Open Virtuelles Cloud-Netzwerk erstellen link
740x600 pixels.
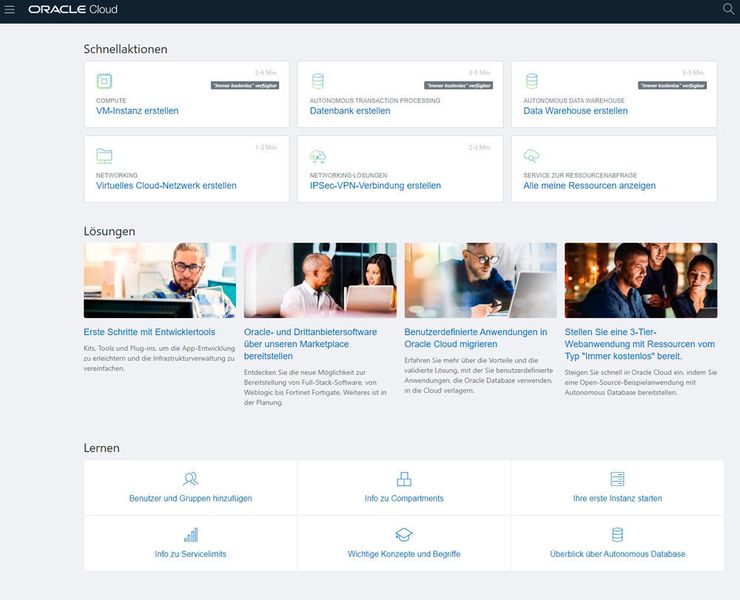click(x=166, y=186)
